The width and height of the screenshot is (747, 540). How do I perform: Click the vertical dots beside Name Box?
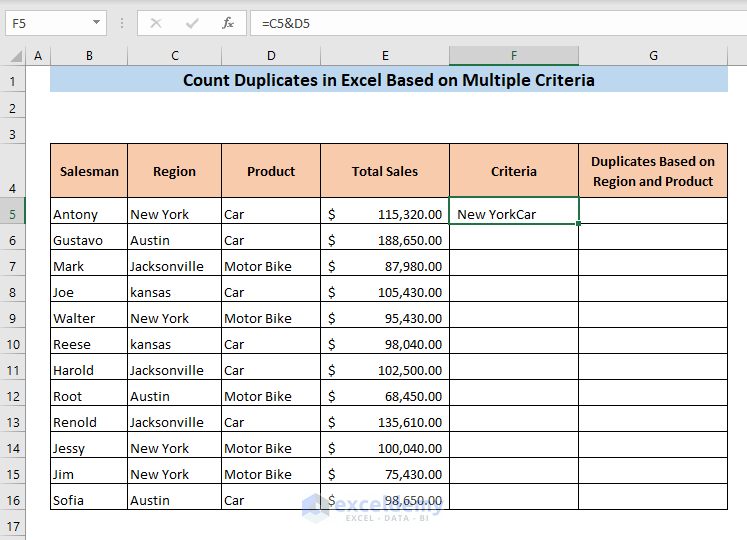(121, 22)
